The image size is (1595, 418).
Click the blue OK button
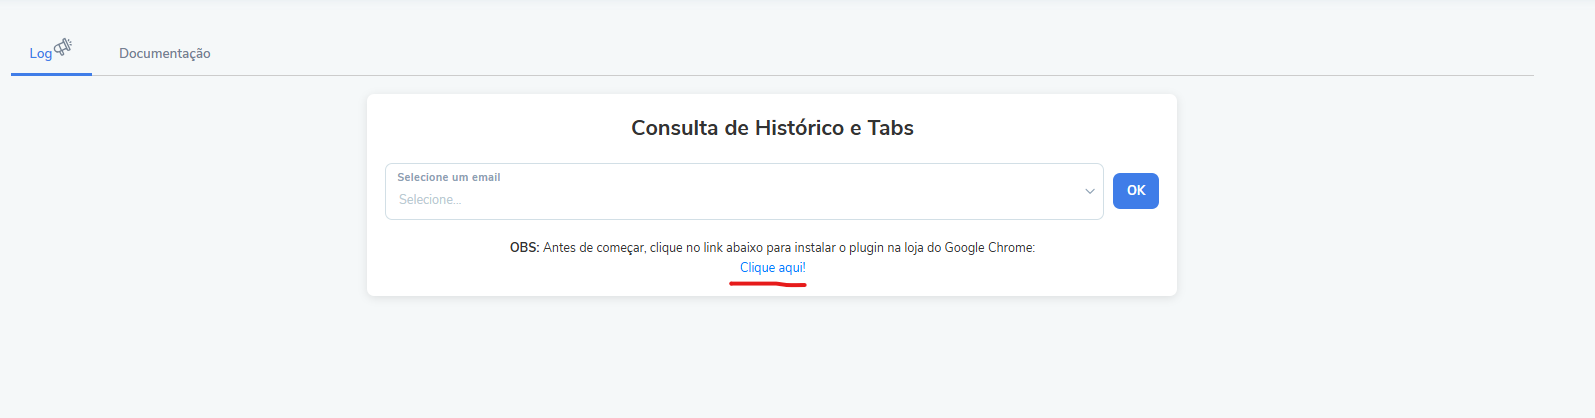coord(1136,191)
